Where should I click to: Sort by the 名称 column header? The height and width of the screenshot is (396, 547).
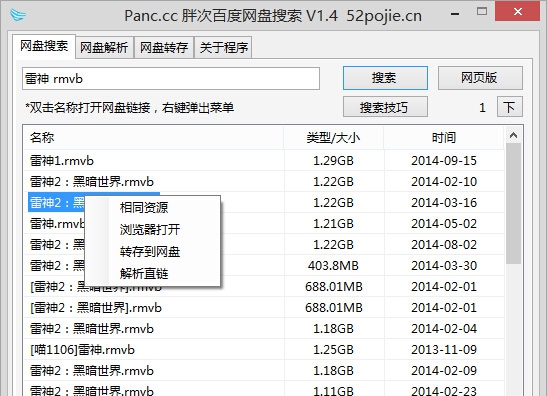tap(153, 138)
